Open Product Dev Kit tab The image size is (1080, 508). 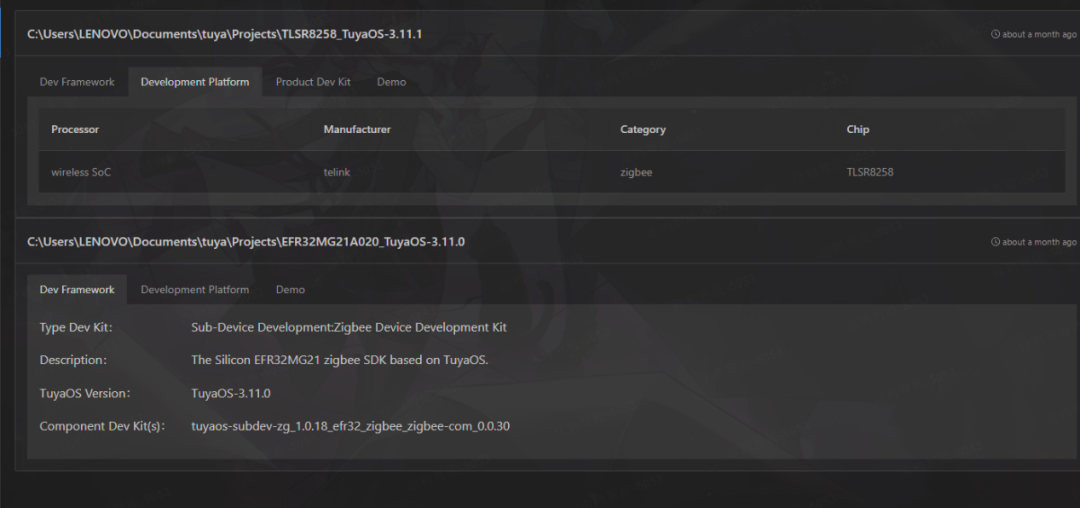click(x=313, y=82)
